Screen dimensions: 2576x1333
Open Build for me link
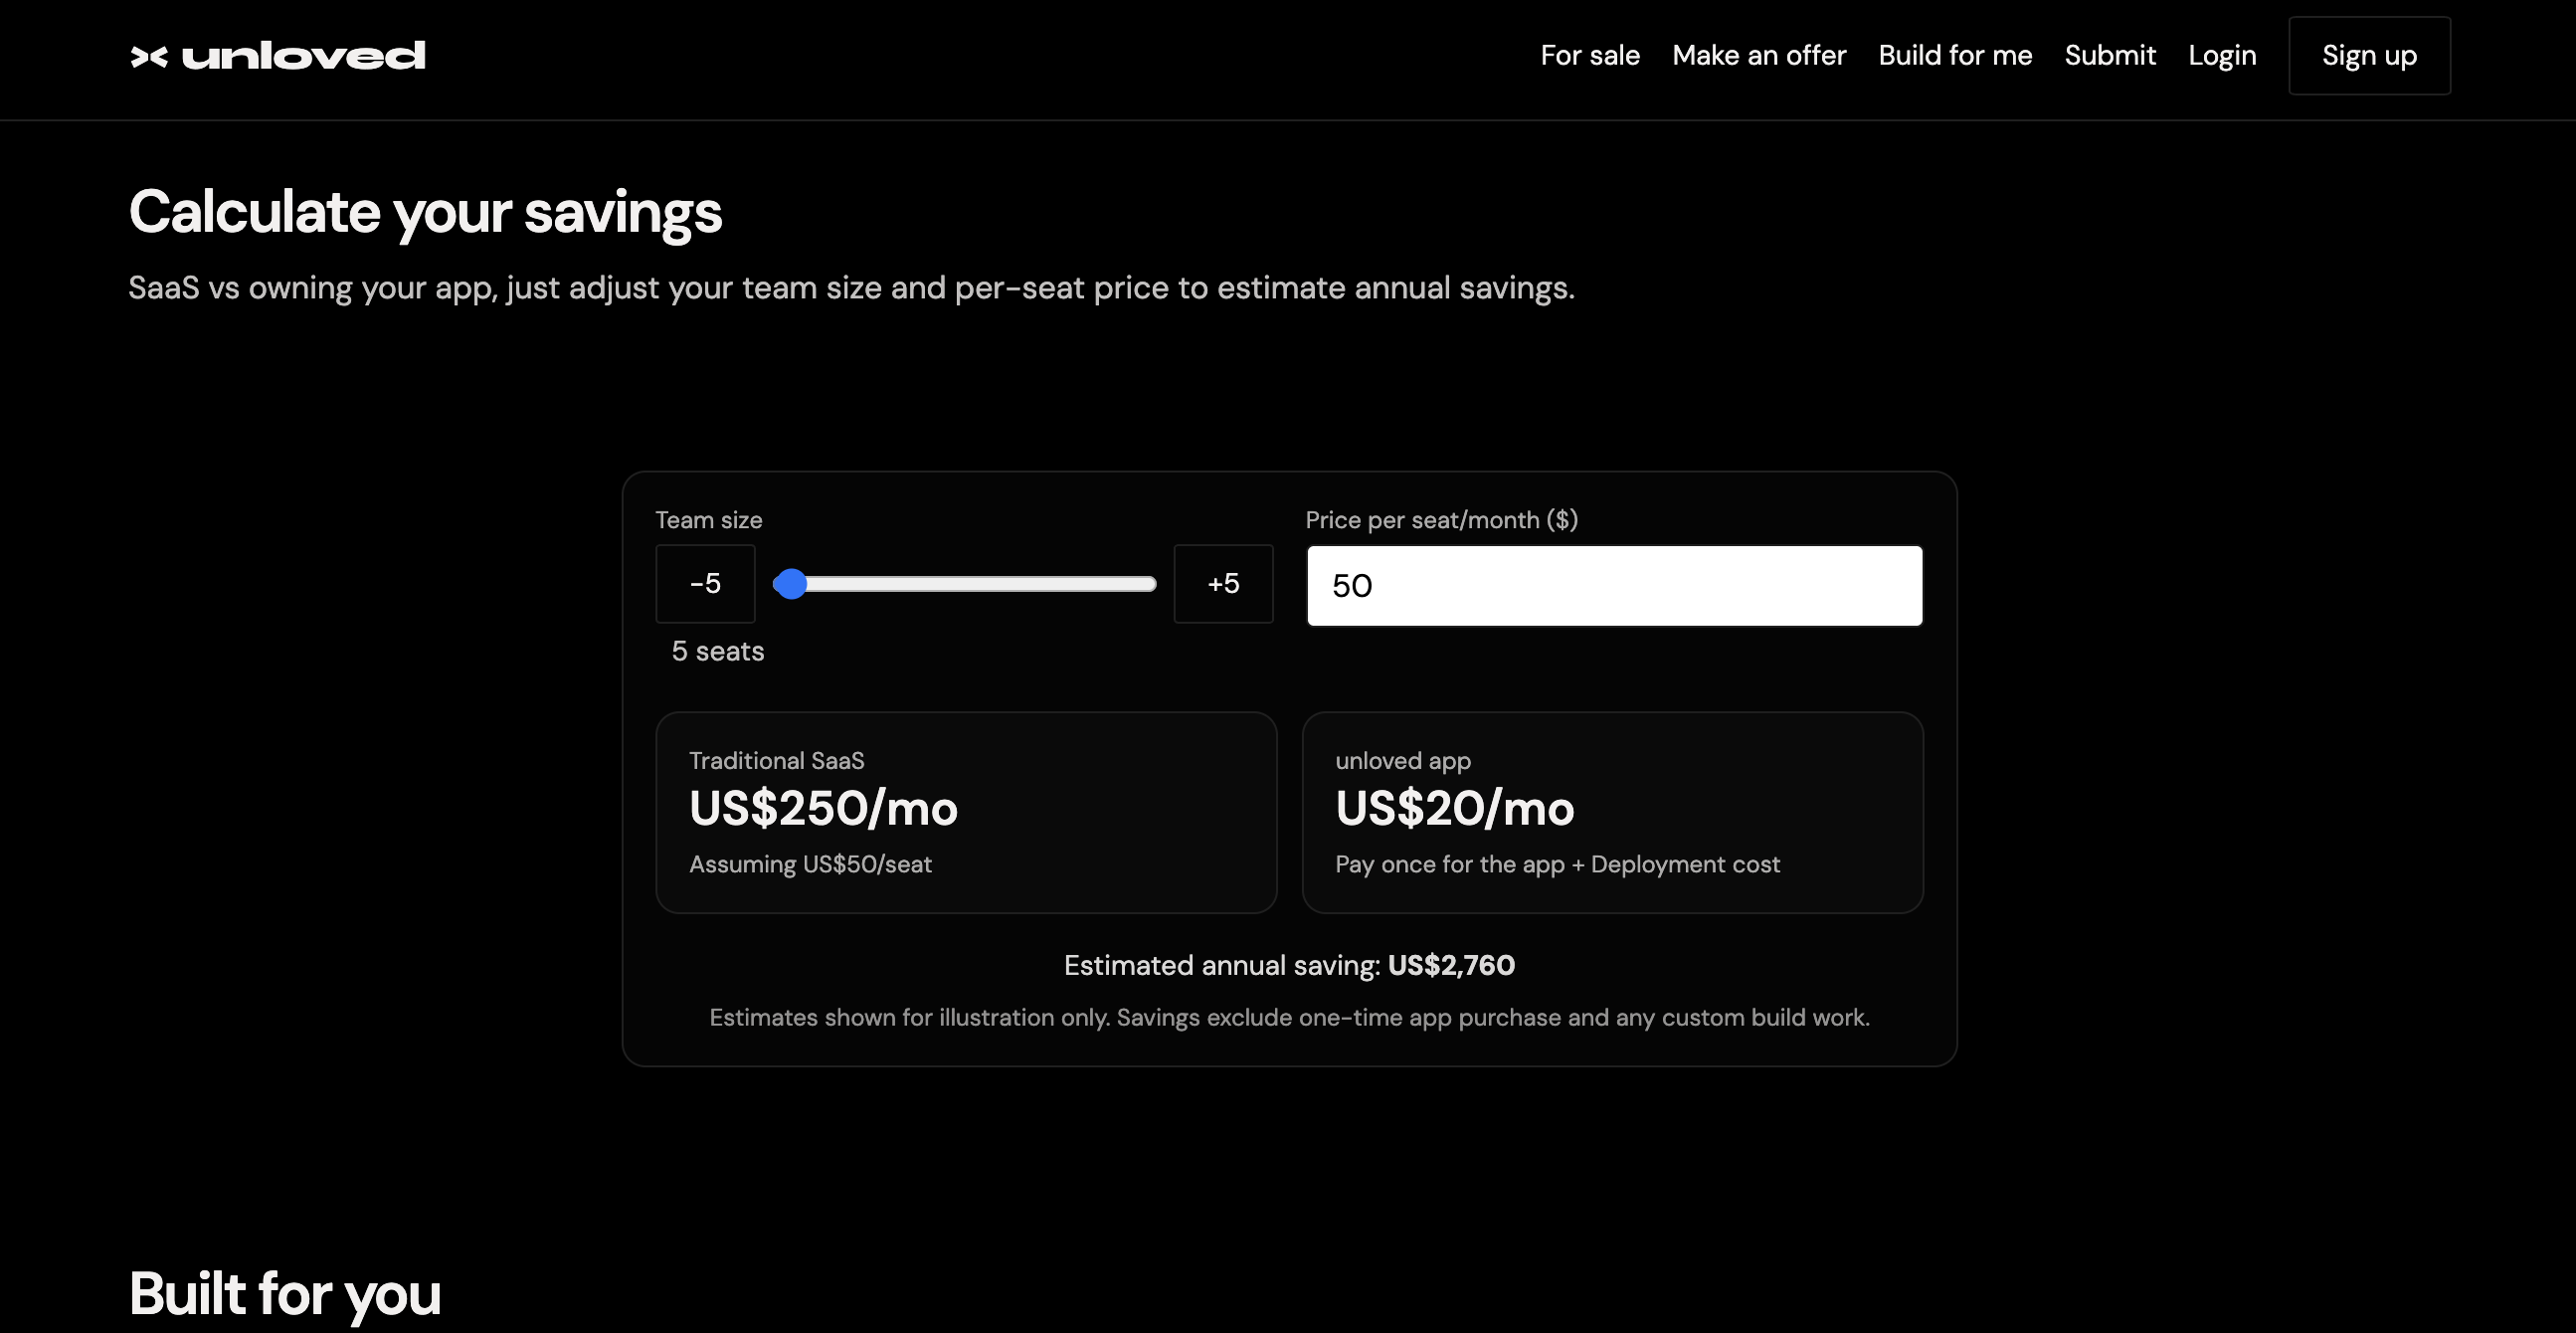pos(1954,56)
